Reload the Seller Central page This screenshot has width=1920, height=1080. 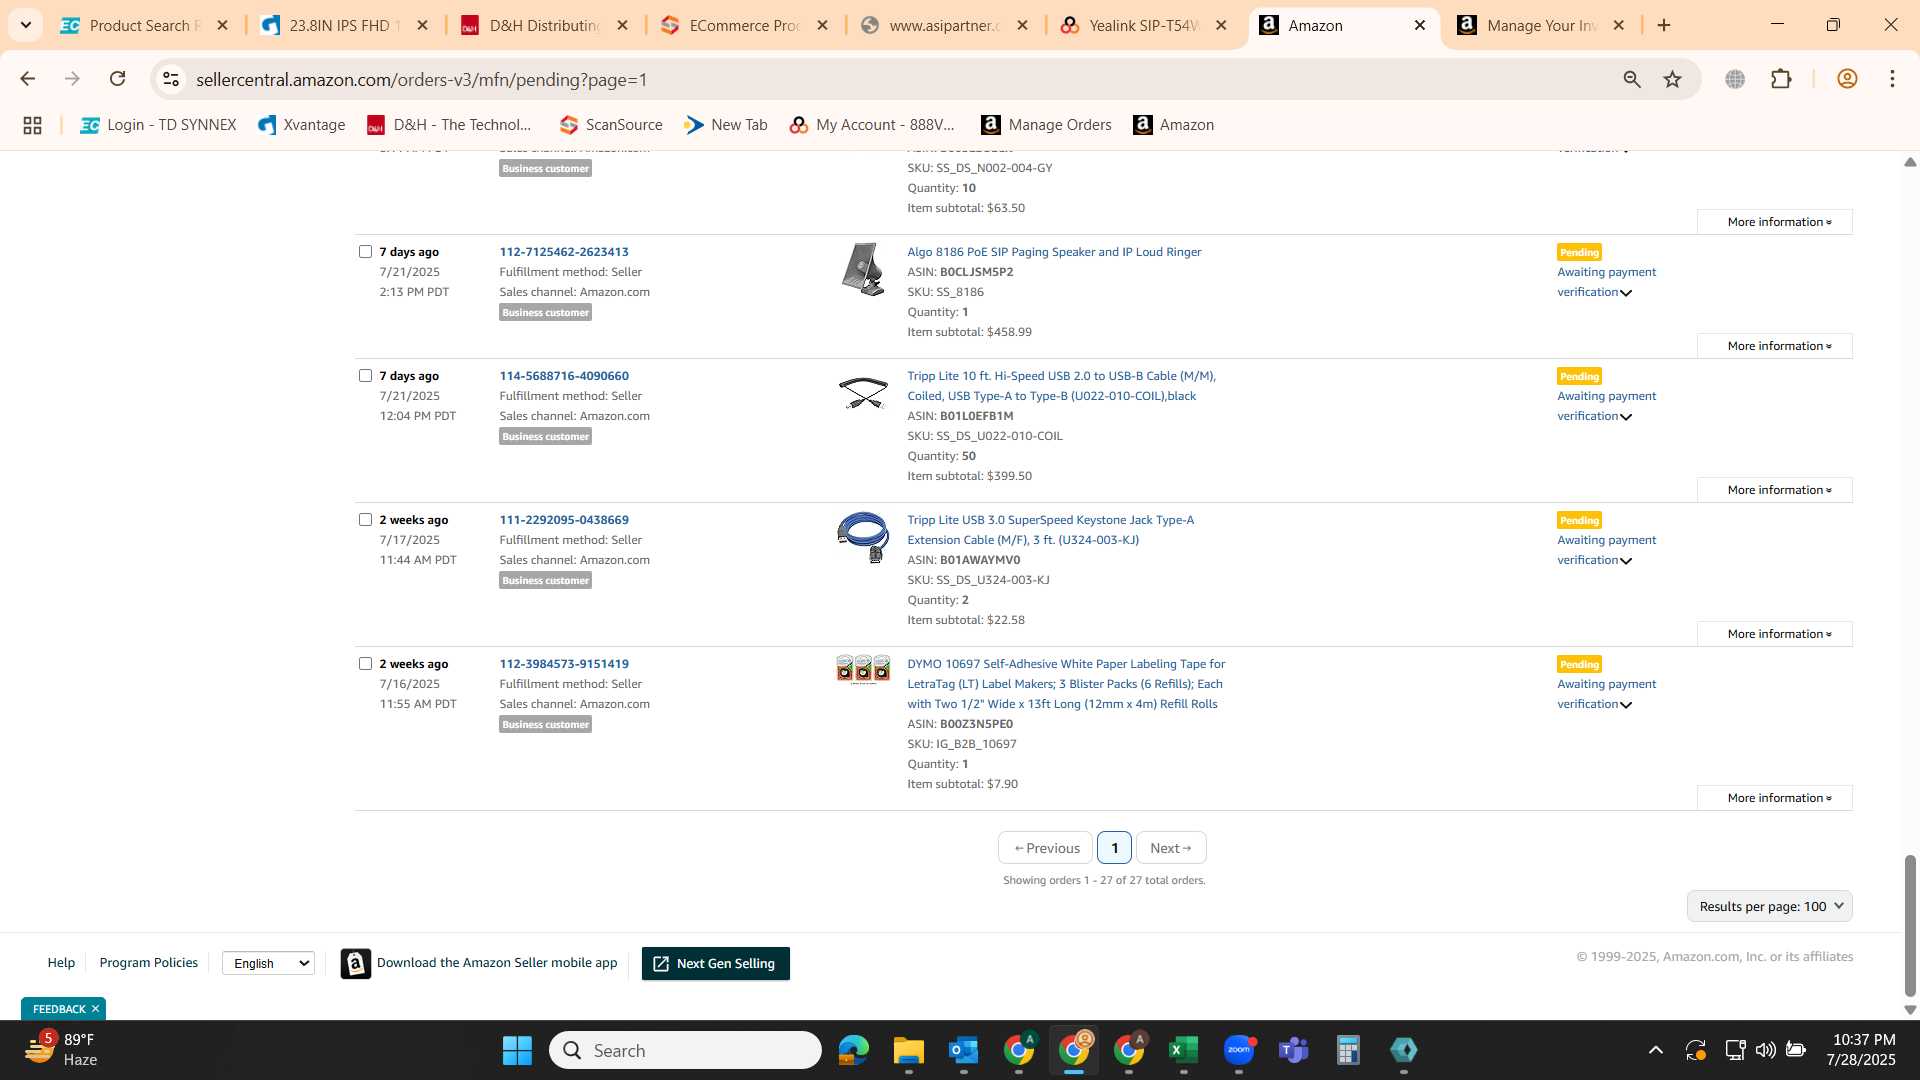[x=117, y=79]
